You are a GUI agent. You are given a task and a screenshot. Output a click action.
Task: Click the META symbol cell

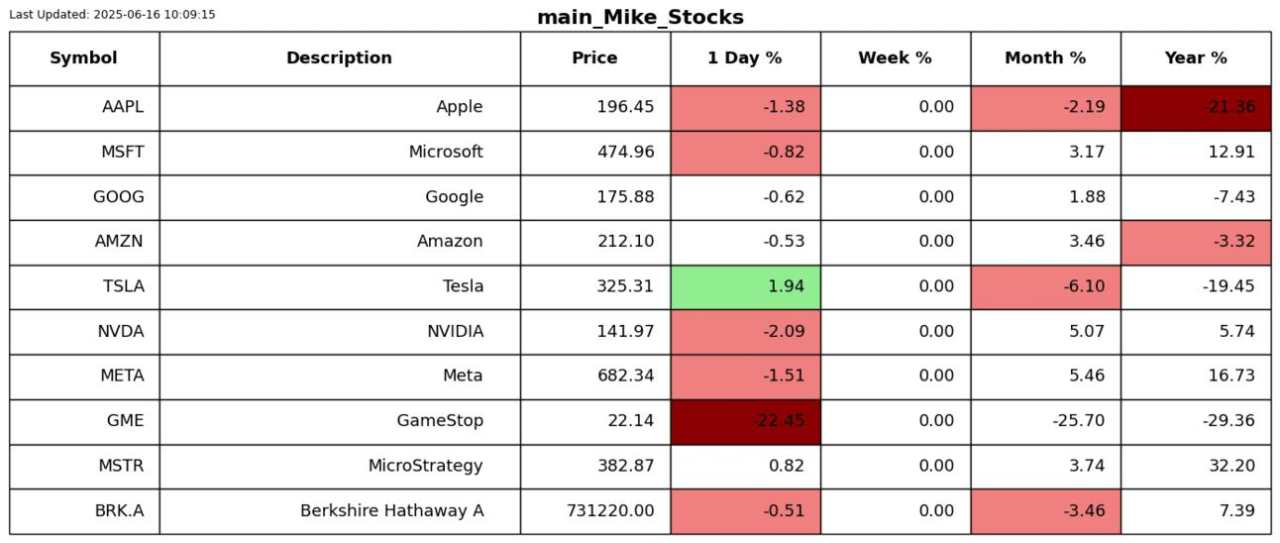[x=84, y=377]
